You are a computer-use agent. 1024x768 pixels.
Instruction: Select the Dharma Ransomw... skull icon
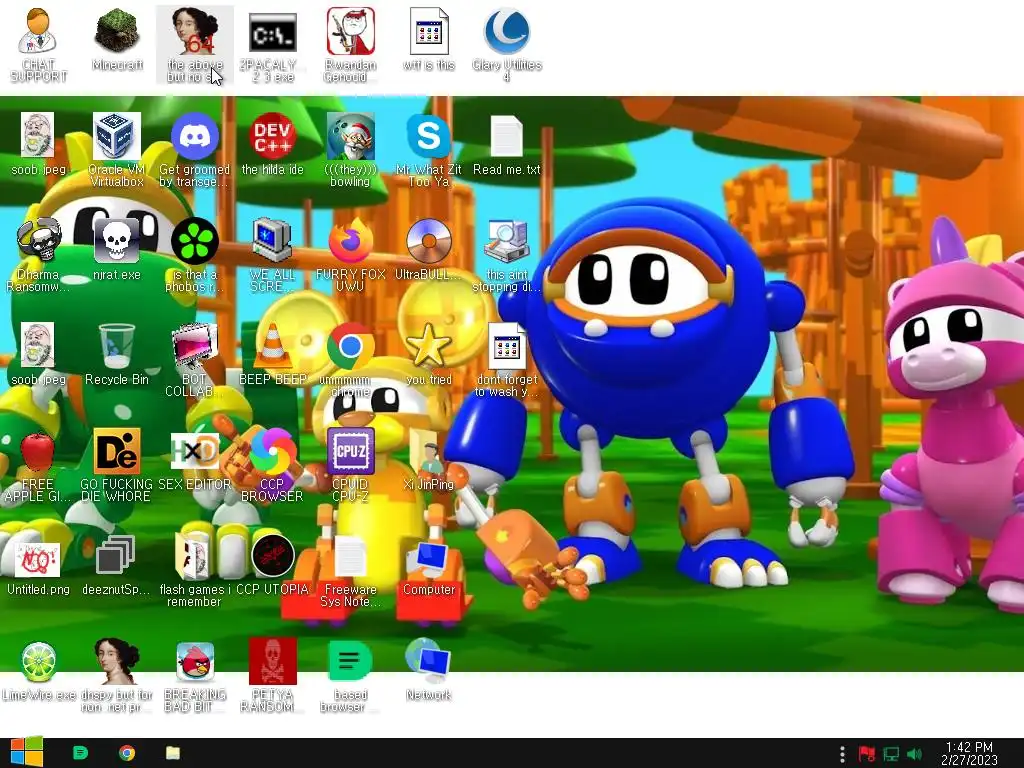38,241
